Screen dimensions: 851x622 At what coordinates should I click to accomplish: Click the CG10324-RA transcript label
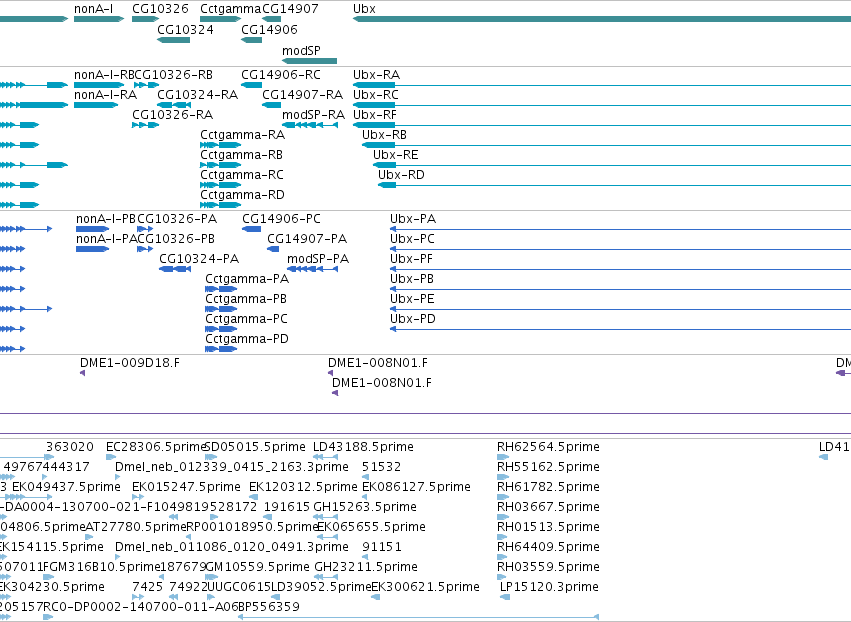(x=198, y=94)
